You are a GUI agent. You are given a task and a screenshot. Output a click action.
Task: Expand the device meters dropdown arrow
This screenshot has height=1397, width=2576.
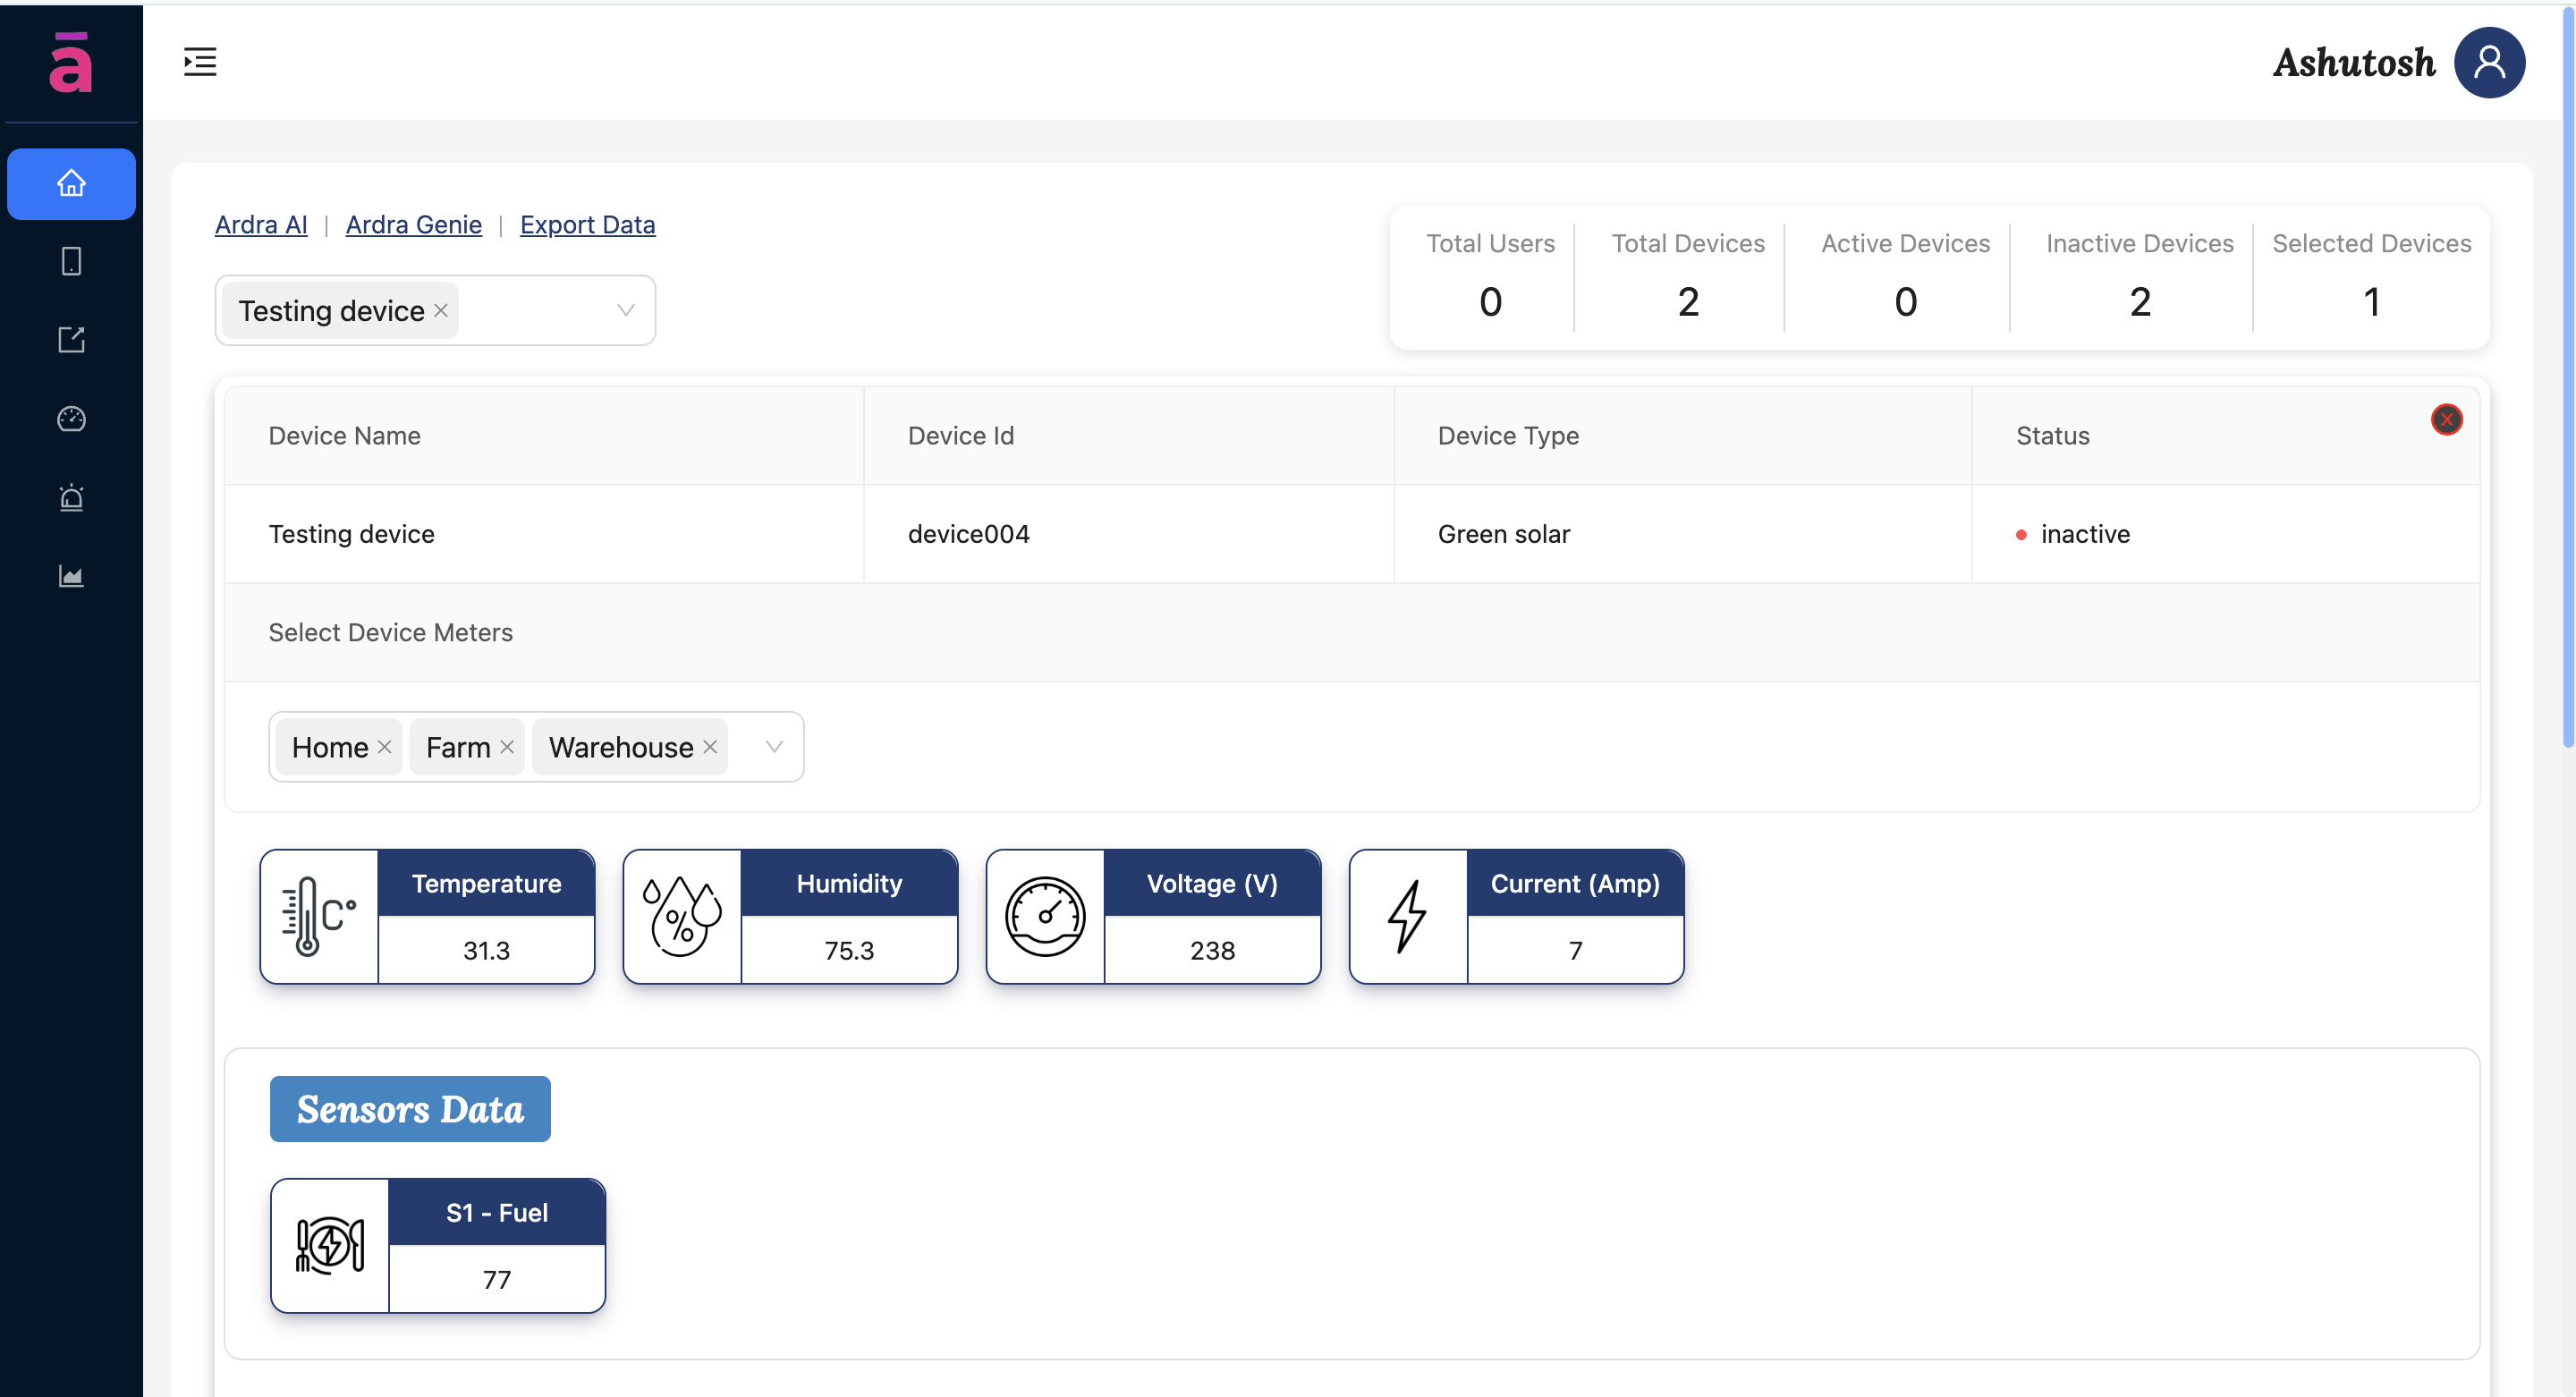[773, 747]
